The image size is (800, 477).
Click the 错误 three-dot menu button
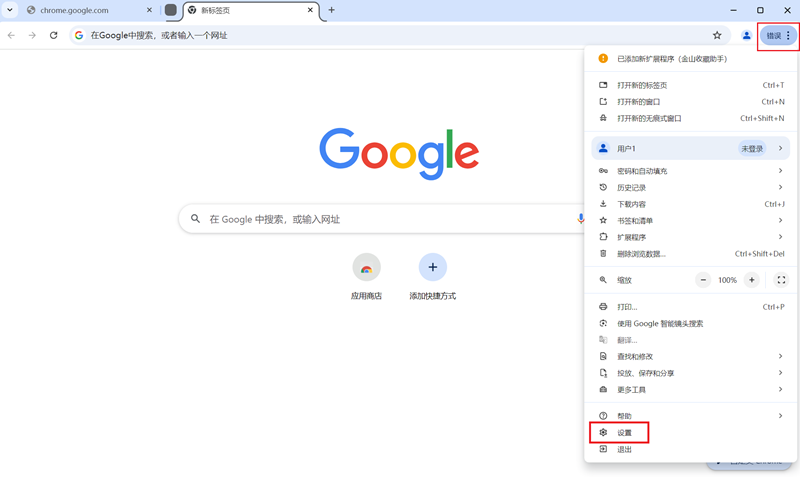point(778,35)
